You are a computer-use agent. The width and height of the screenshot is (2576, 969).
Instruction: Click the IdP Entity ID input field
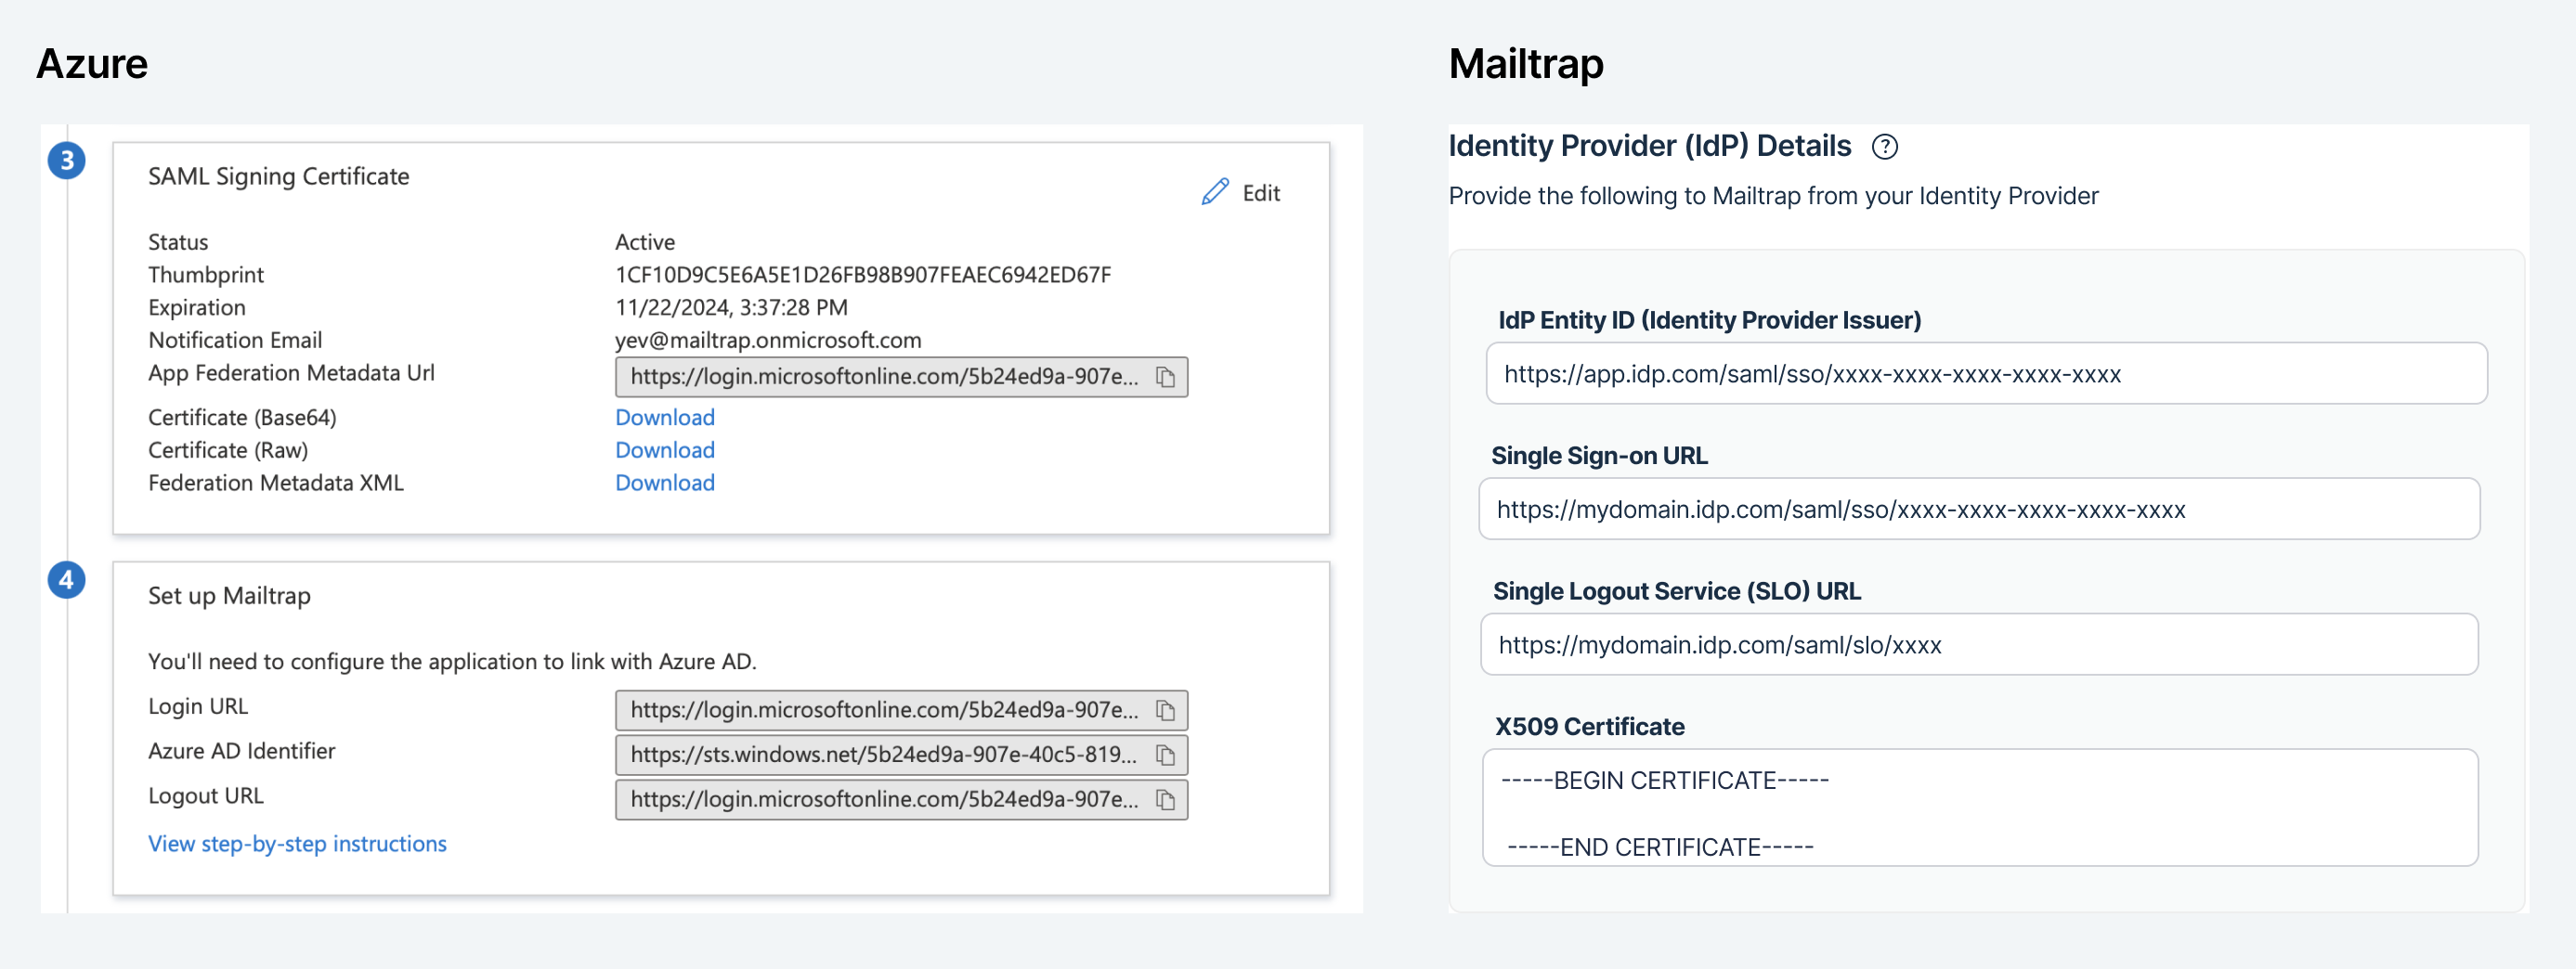coord(1985,374)
